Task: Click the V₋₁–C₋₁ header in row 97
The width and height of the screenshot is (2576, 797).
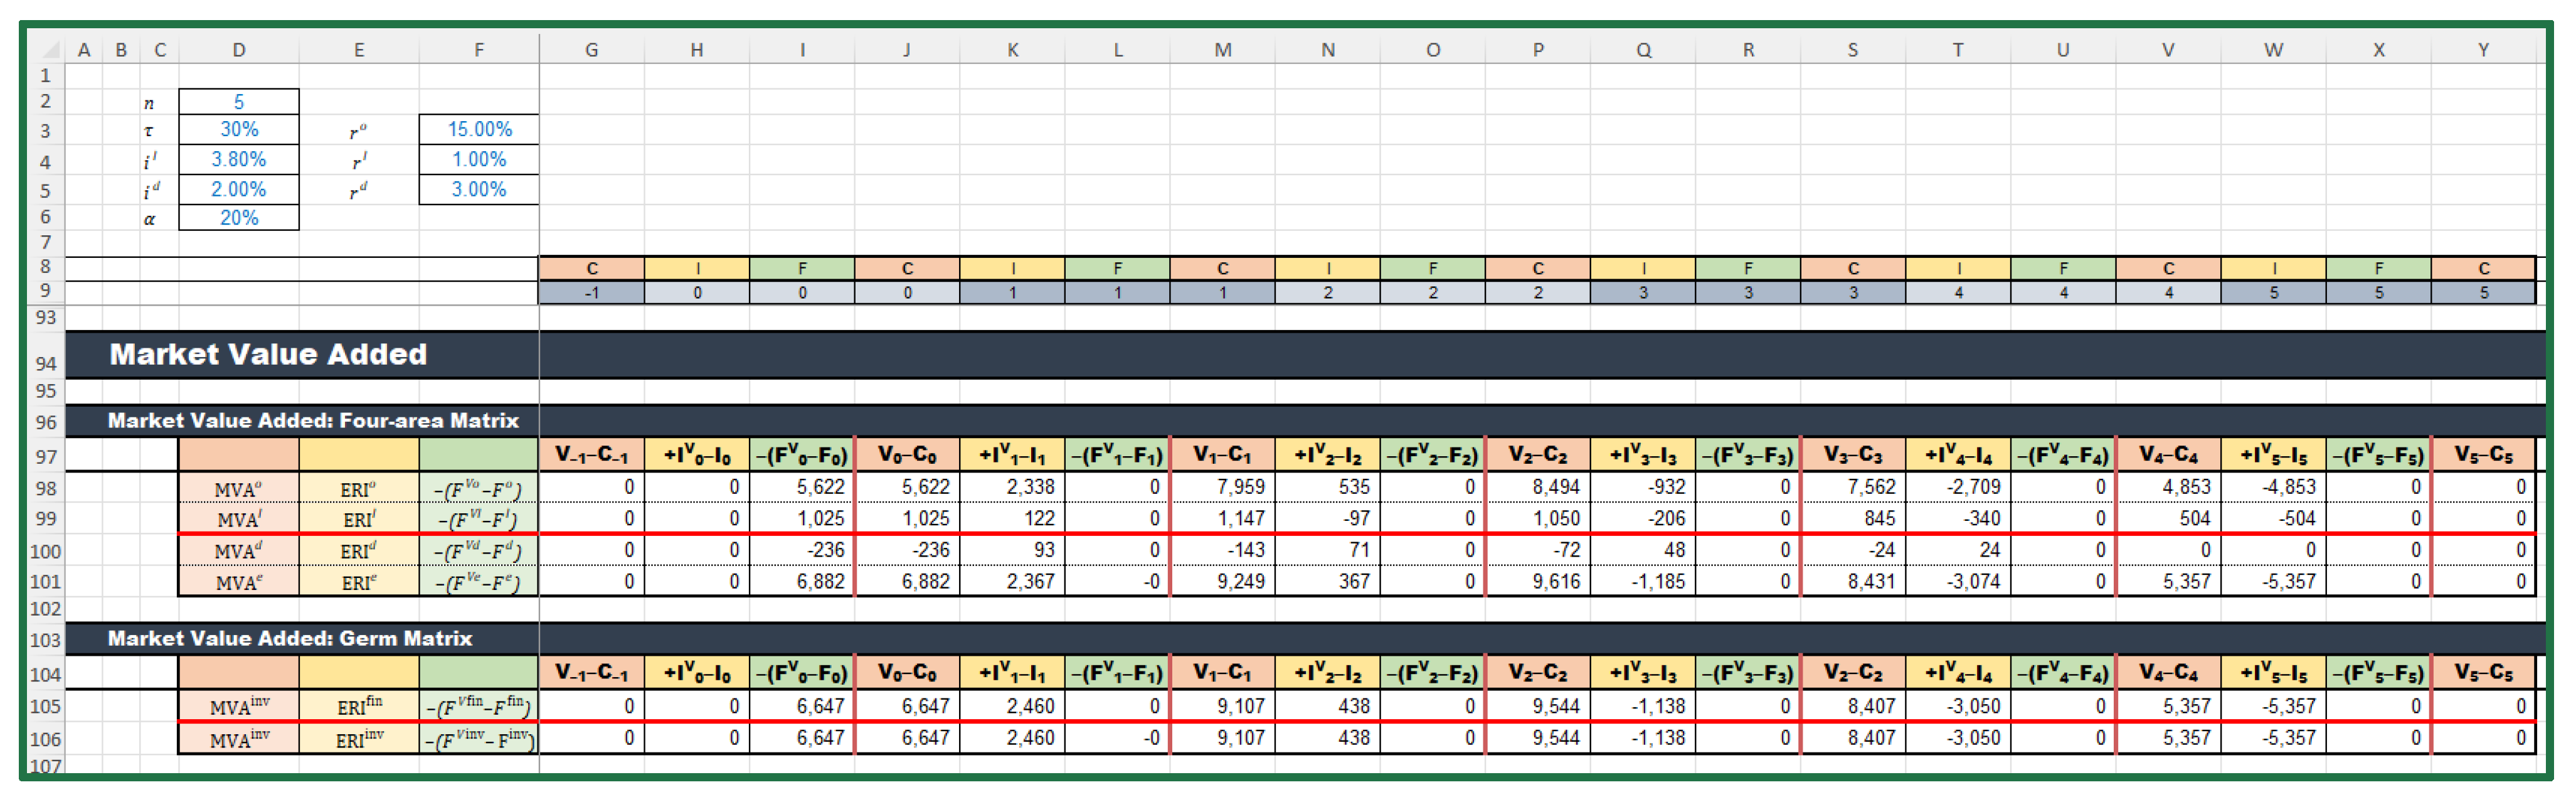Action: pyautogui.click(x=591, y=455)
